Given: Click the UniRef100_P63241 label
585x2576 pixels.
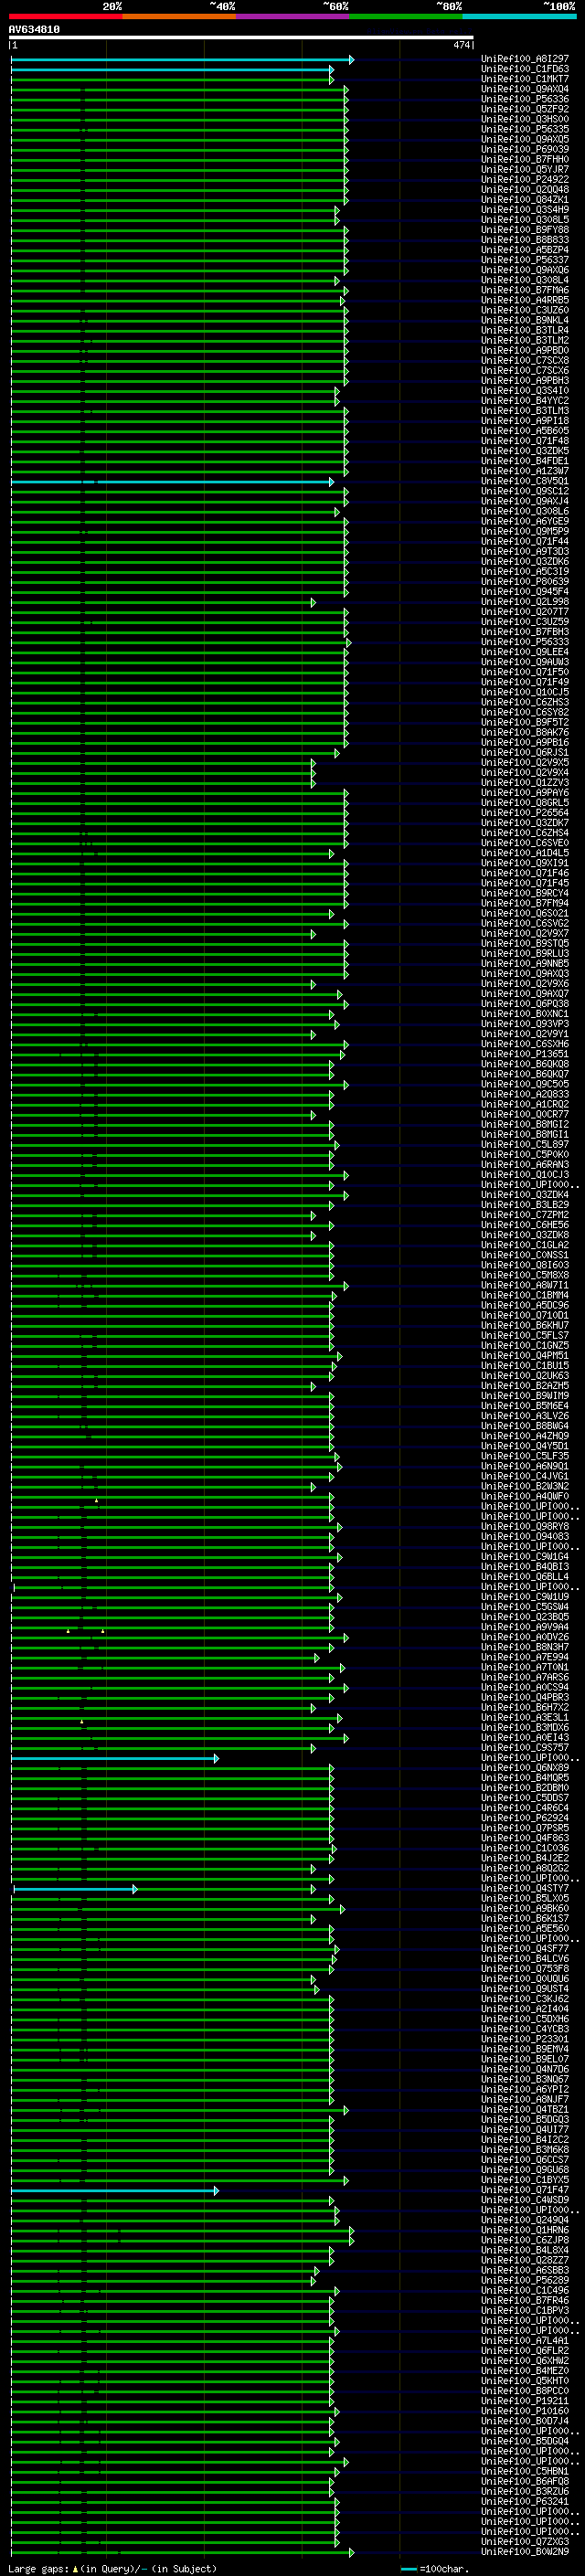Looking at the screenshot, I should click(x=525, y=2501).
